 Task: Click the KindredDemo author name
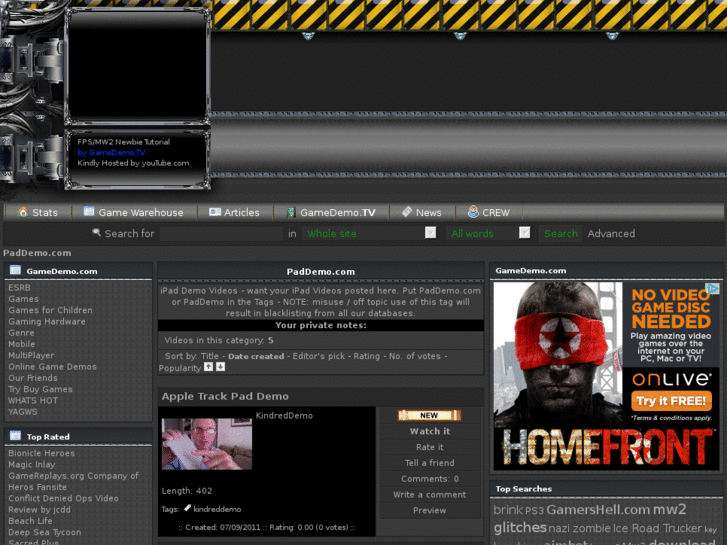click(x=284, y=416)
